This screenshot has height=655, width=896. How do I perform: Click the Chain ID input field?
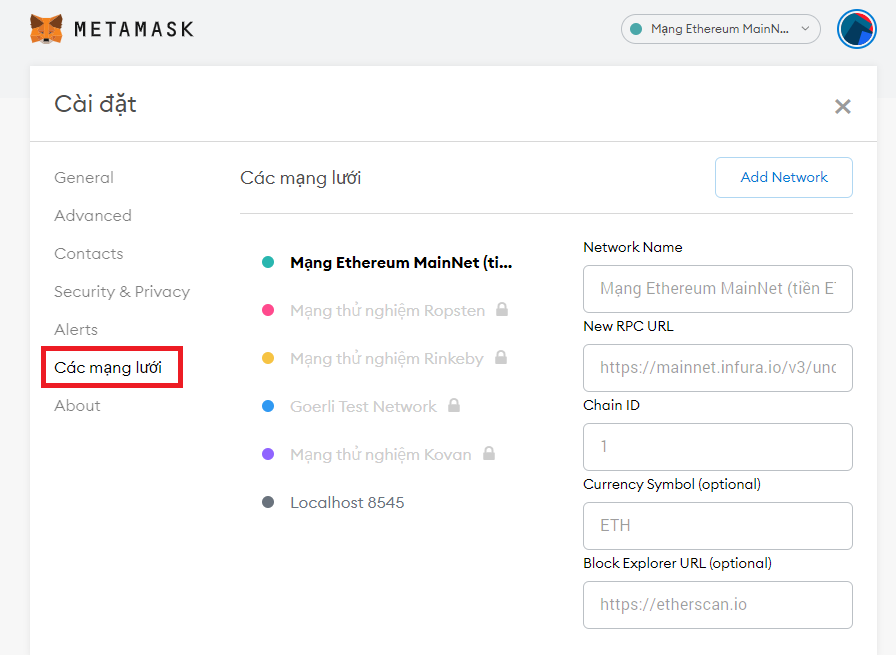718,447
